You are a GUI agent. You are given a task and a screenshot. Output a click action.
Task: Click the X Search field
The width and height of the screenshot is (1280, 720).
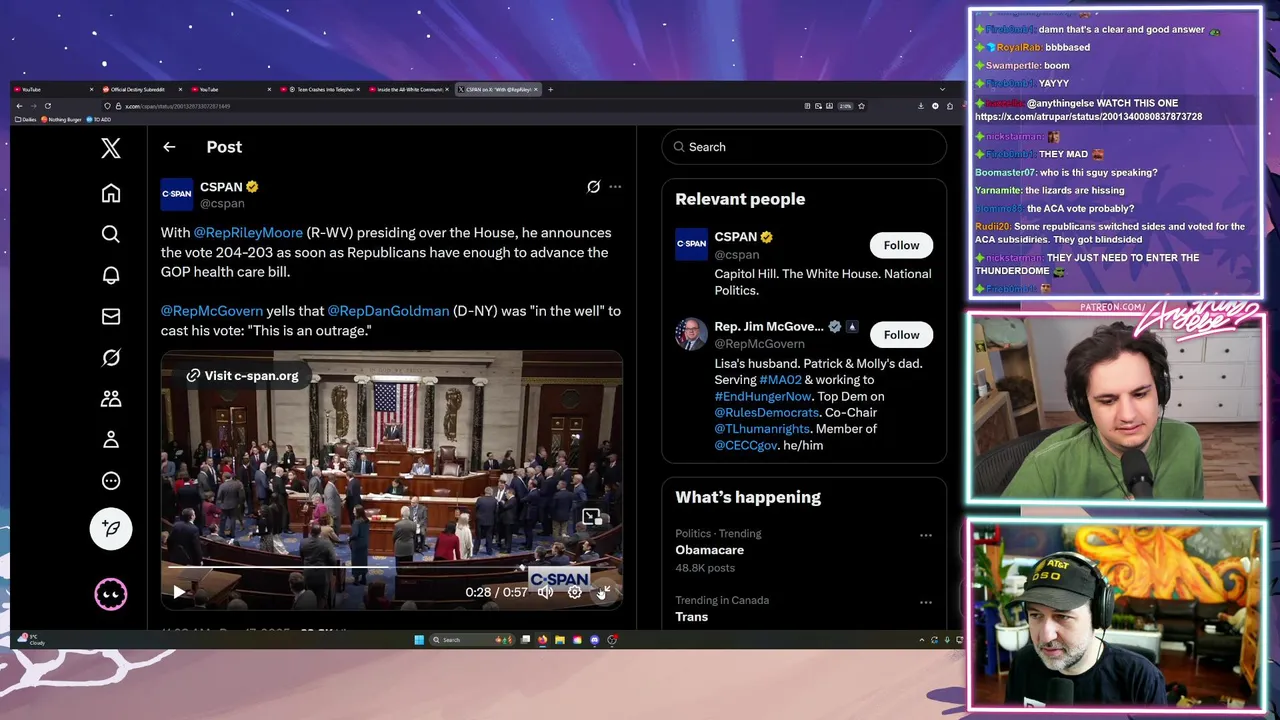[x=804, y=147]
